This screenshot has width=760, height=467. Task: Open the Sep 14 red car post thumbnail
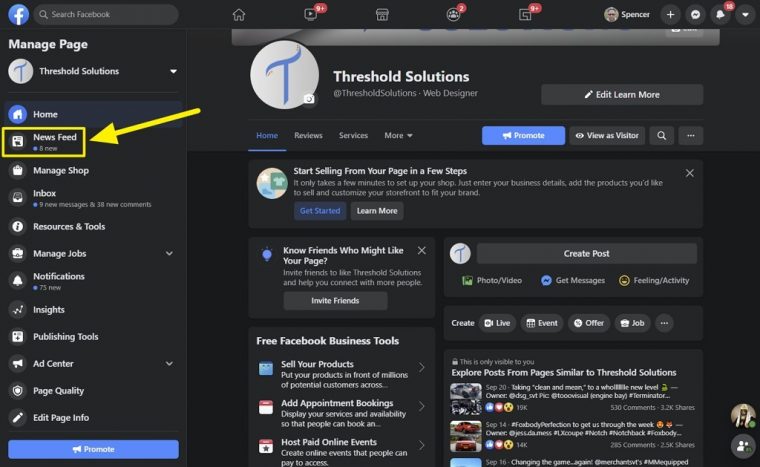click(x=466, y=436)
